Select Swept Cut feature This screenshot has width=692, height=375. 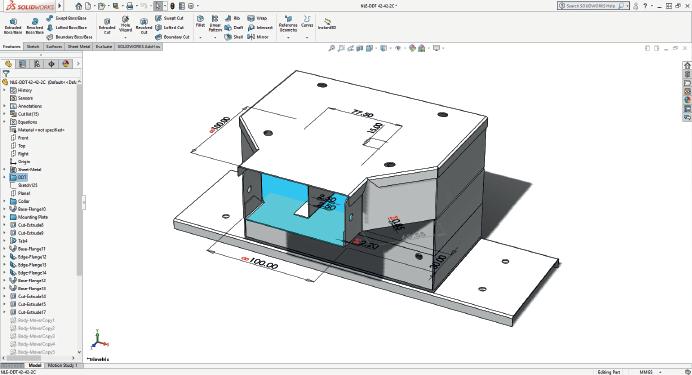(169, 18)
